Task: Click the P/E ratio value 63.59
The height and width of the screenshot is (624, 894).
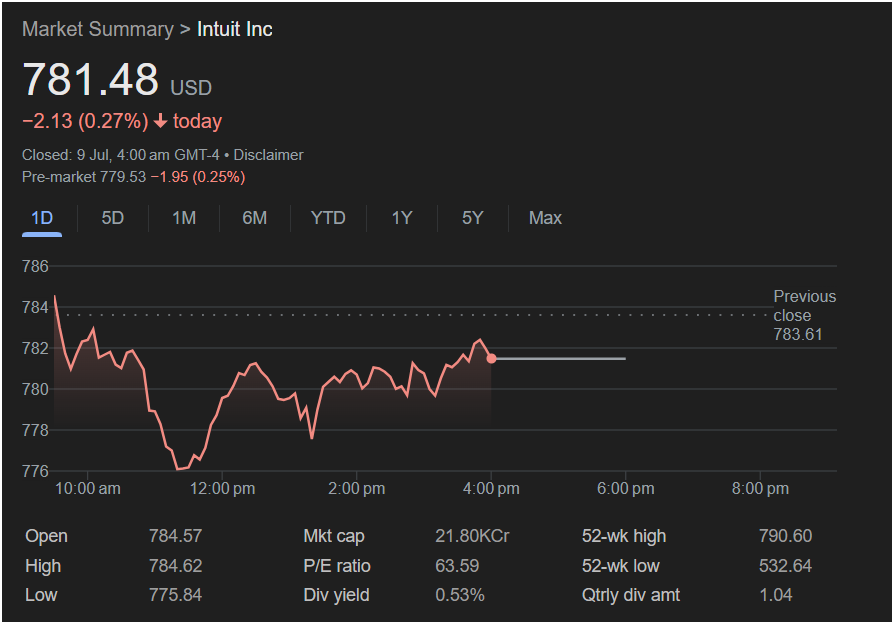Action: tap(457, 566)
